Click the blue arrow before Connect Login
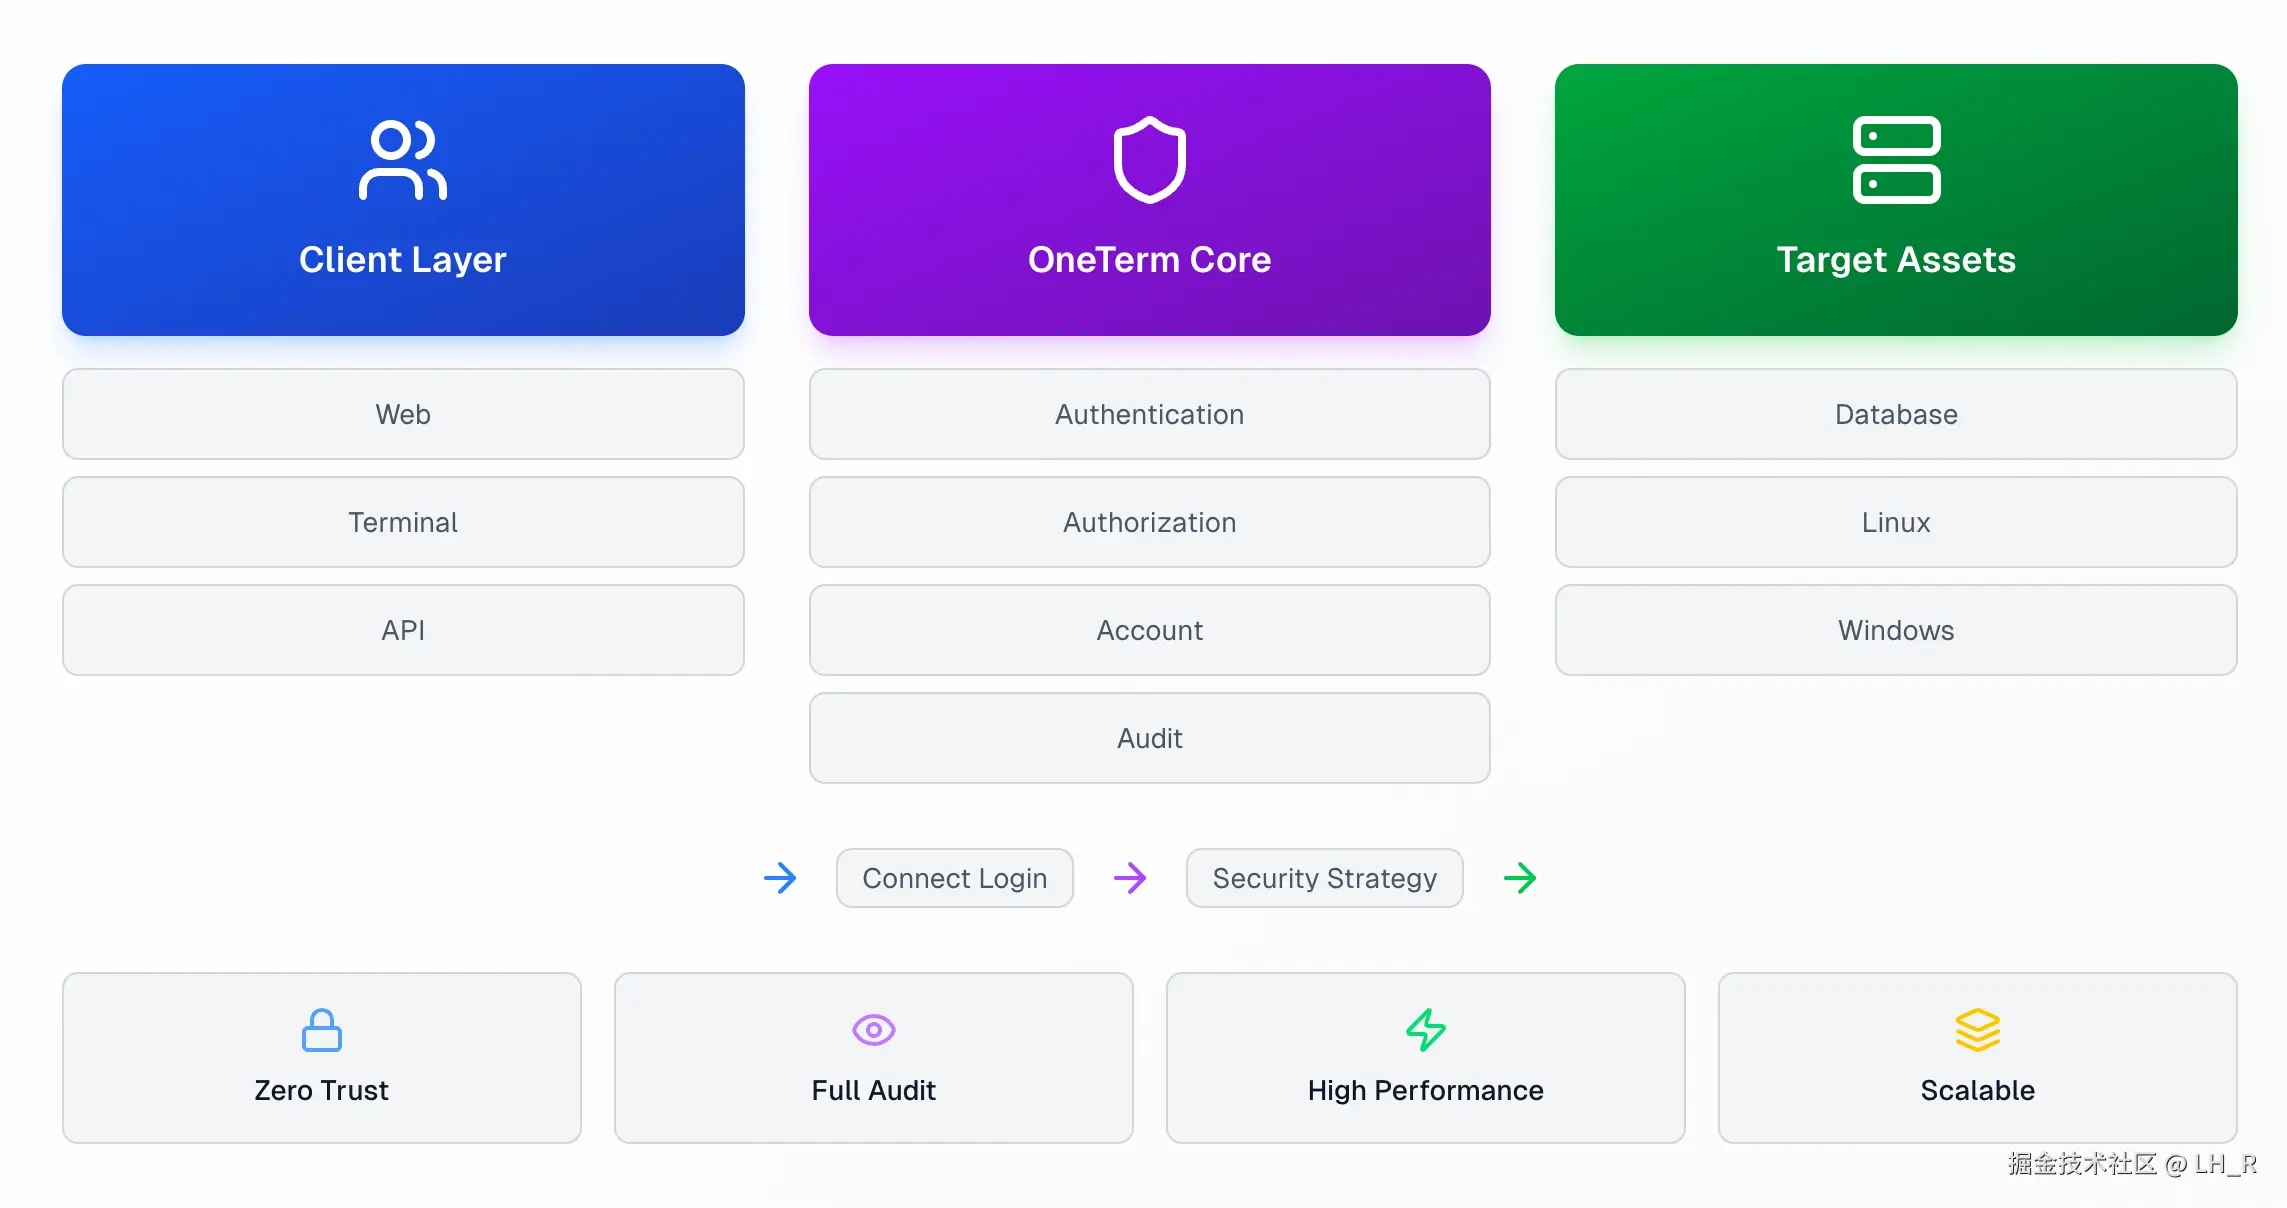Viewport: 2287px width, 1208px height. point(780,878)
